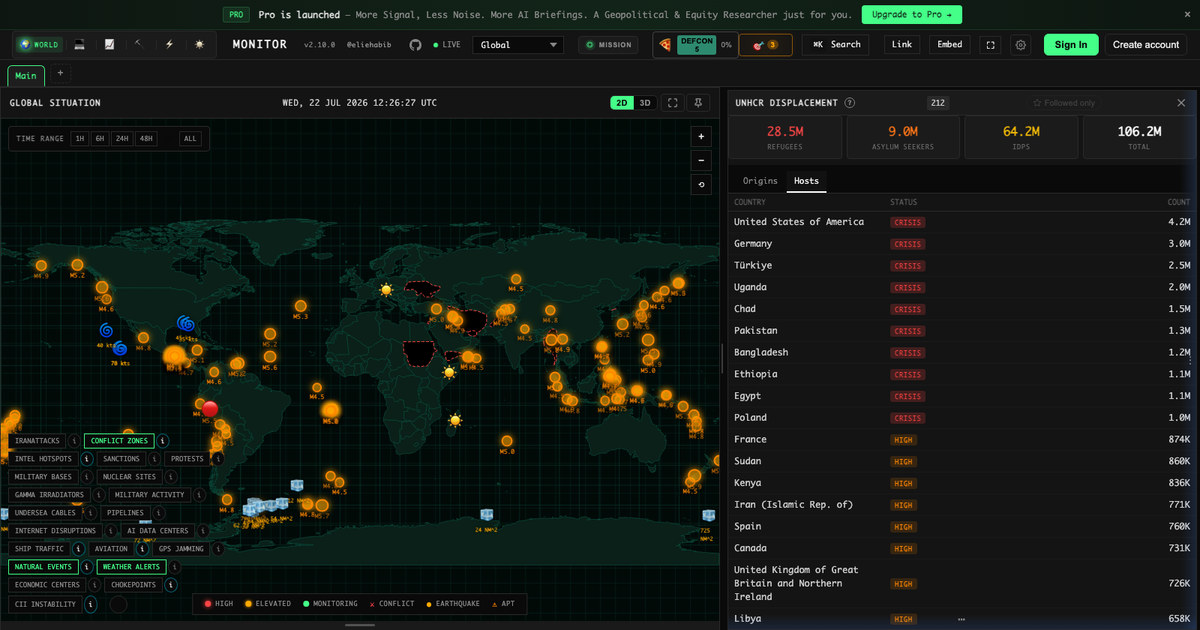The width and height of the screenshot is (1200, 630).
Task: Reset the map view
Action: click(x=701, y=184)
